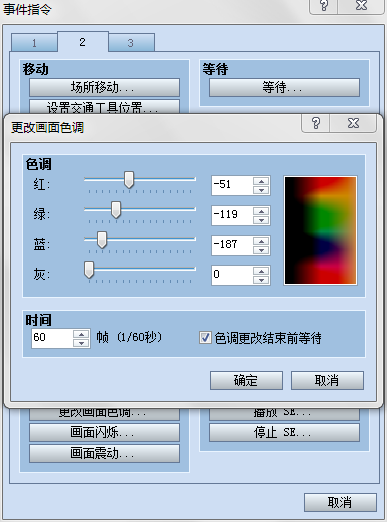Switch to tab 1 in 事件指令

pyautogui.click(x=34, y=43)
